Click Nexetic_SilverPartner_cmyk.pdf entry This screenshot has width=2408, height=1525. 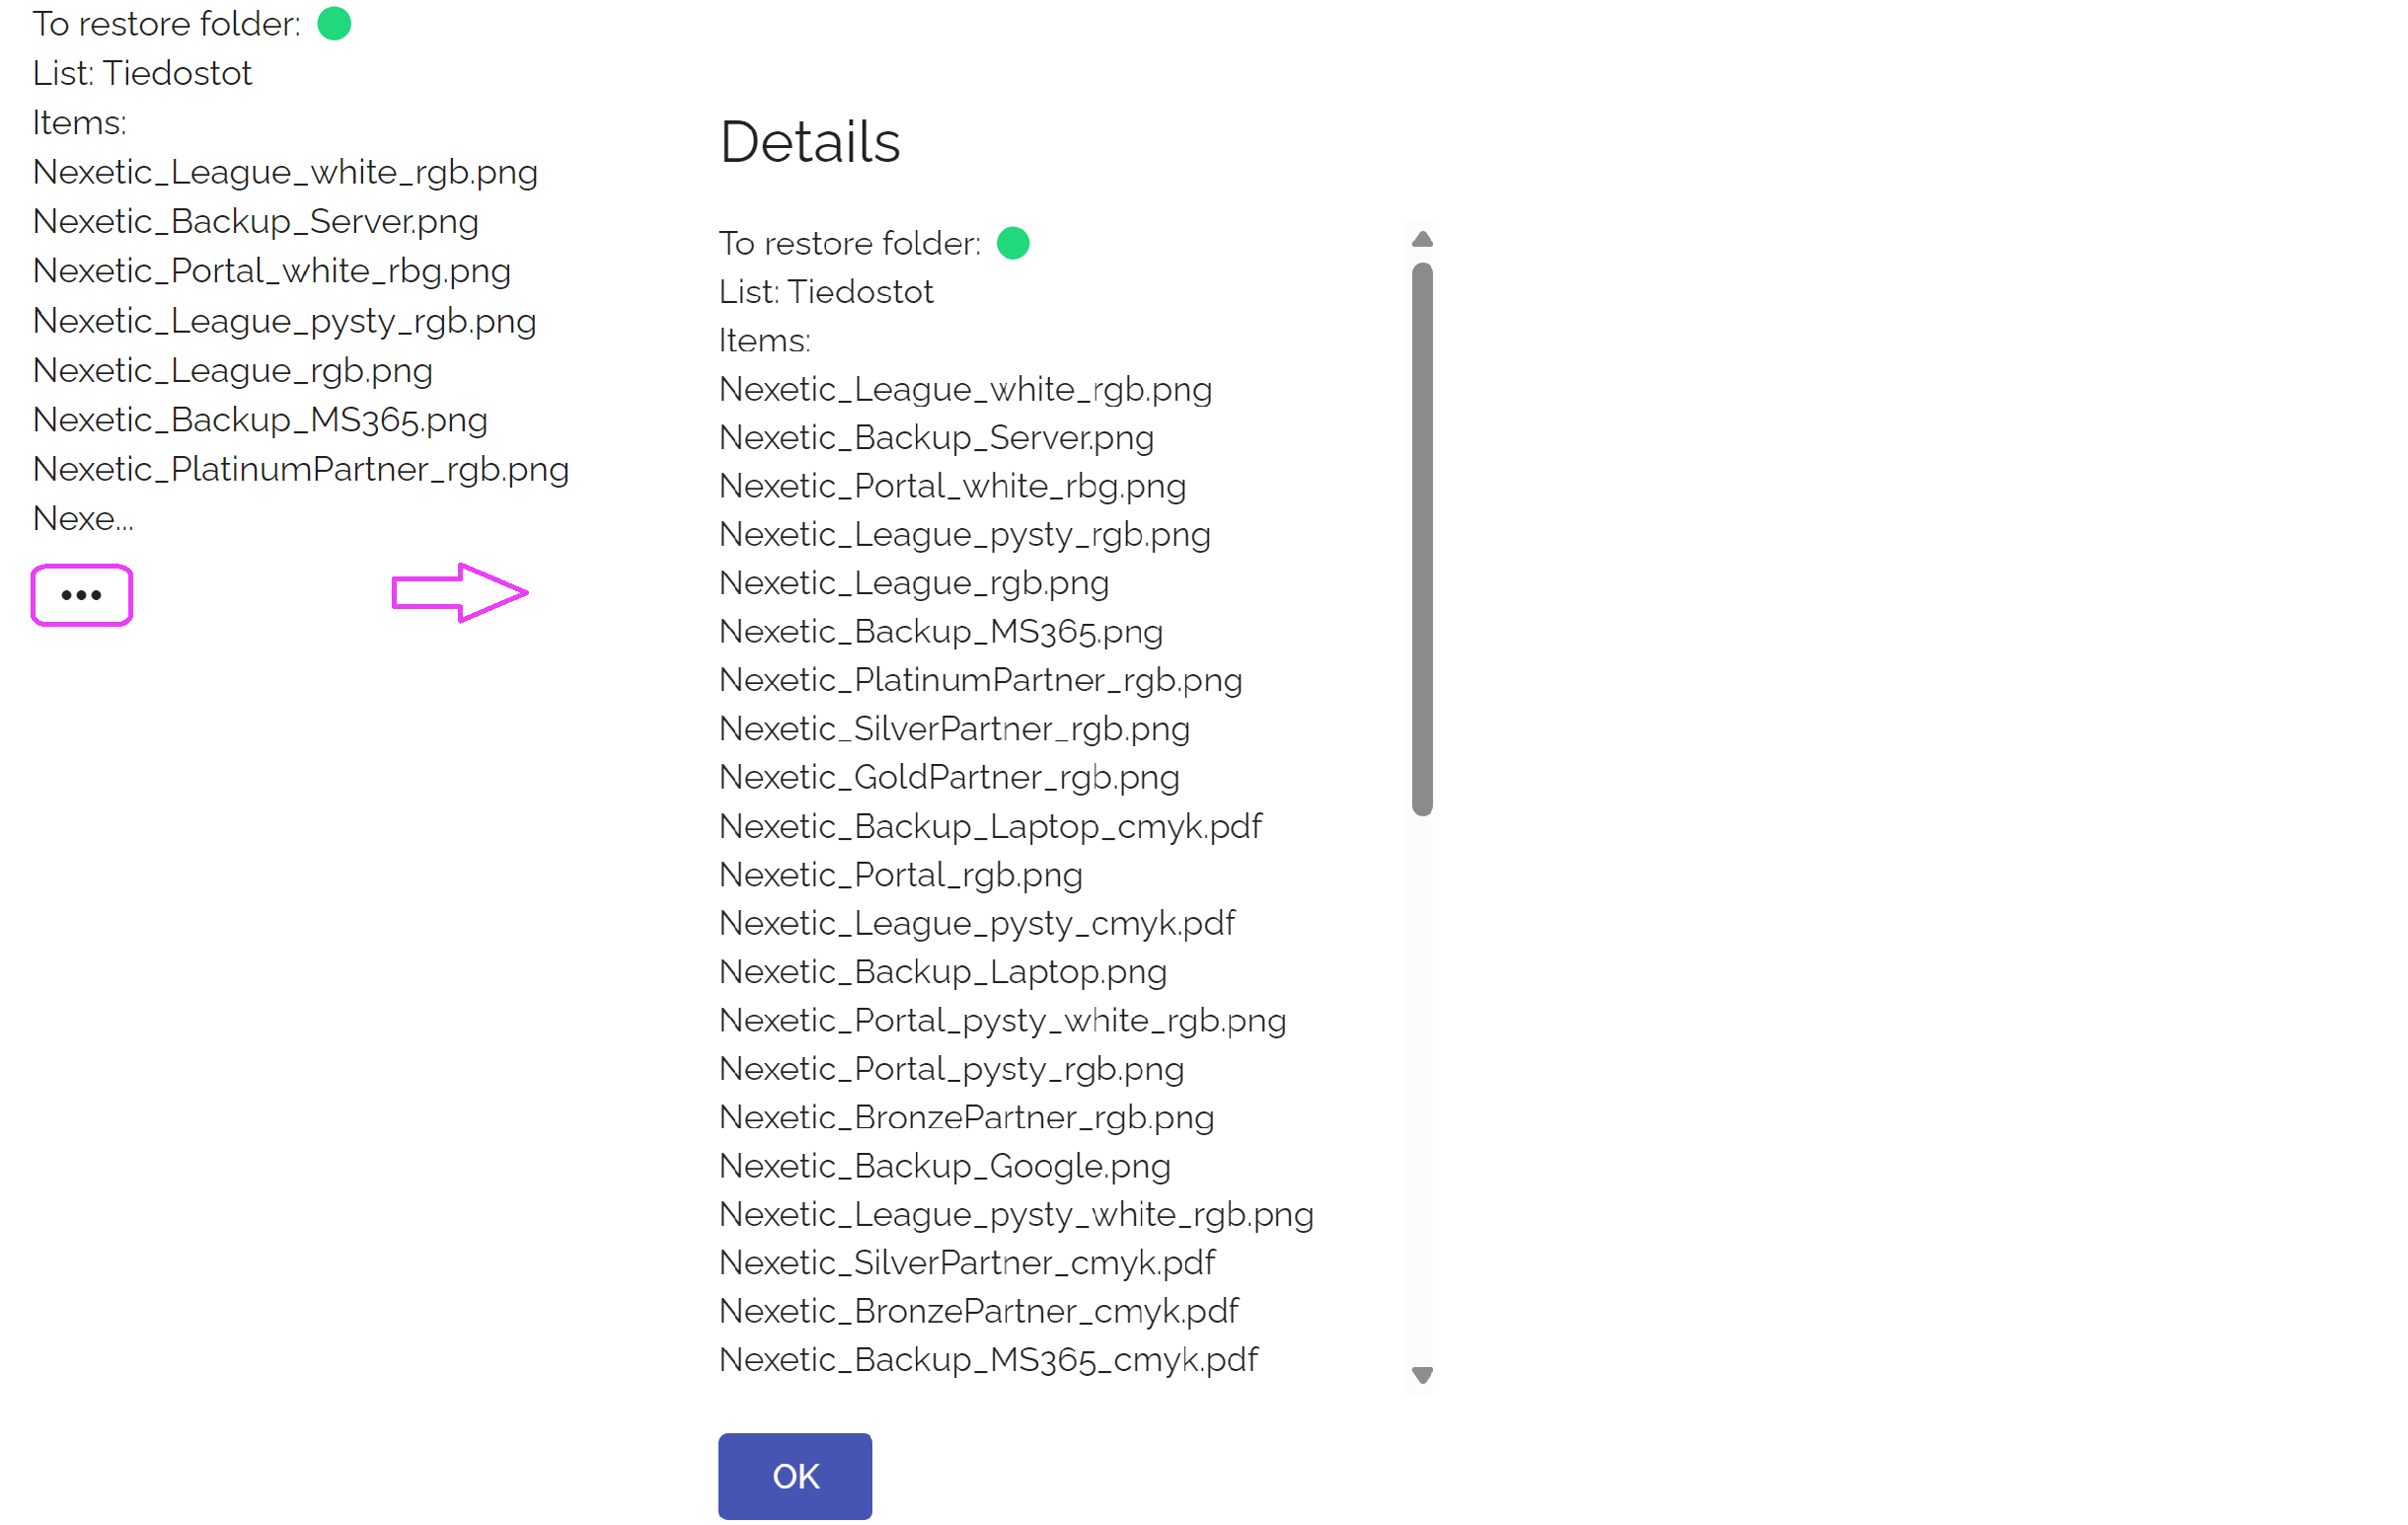(967, 1263)
